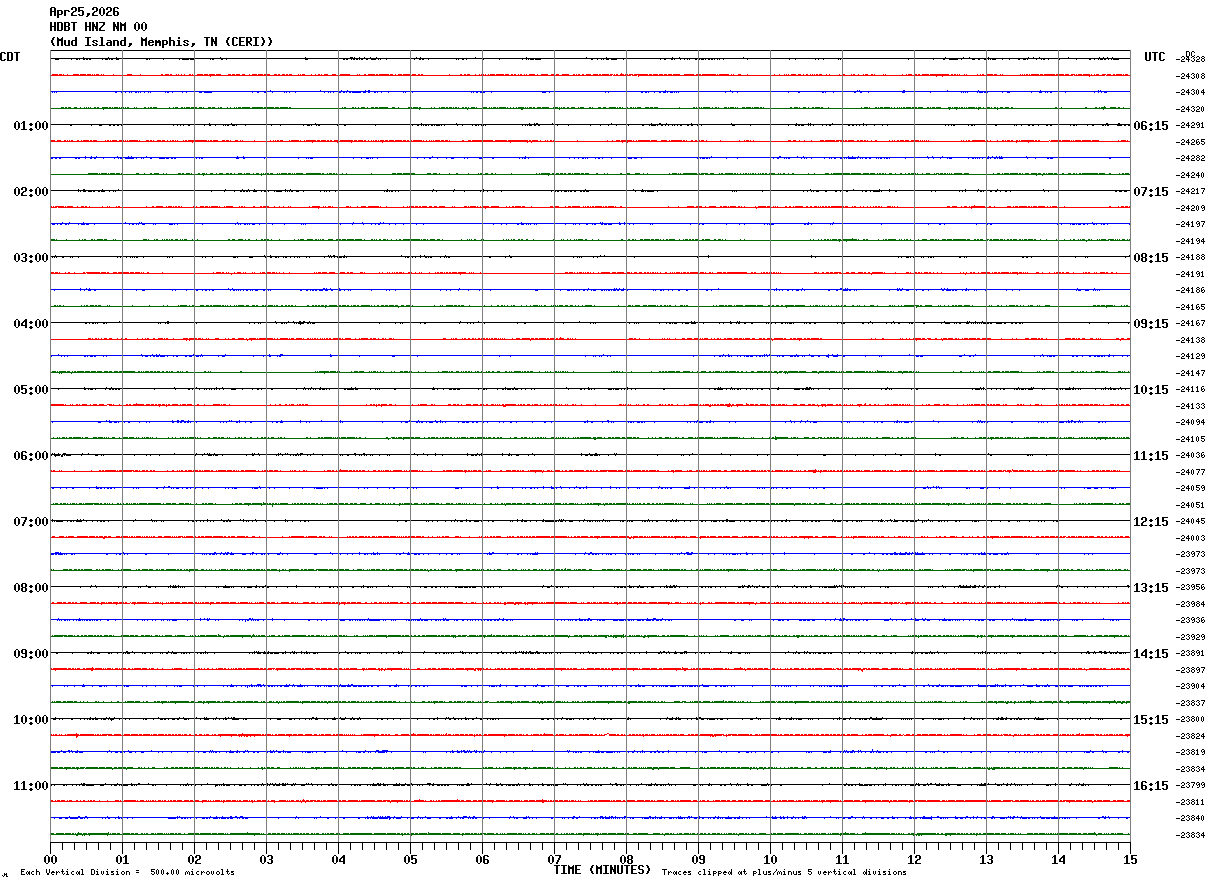Viewport: 1210px width, 886px height.
Task: Click the DC offset value -24116
Action: (1191, 390)
